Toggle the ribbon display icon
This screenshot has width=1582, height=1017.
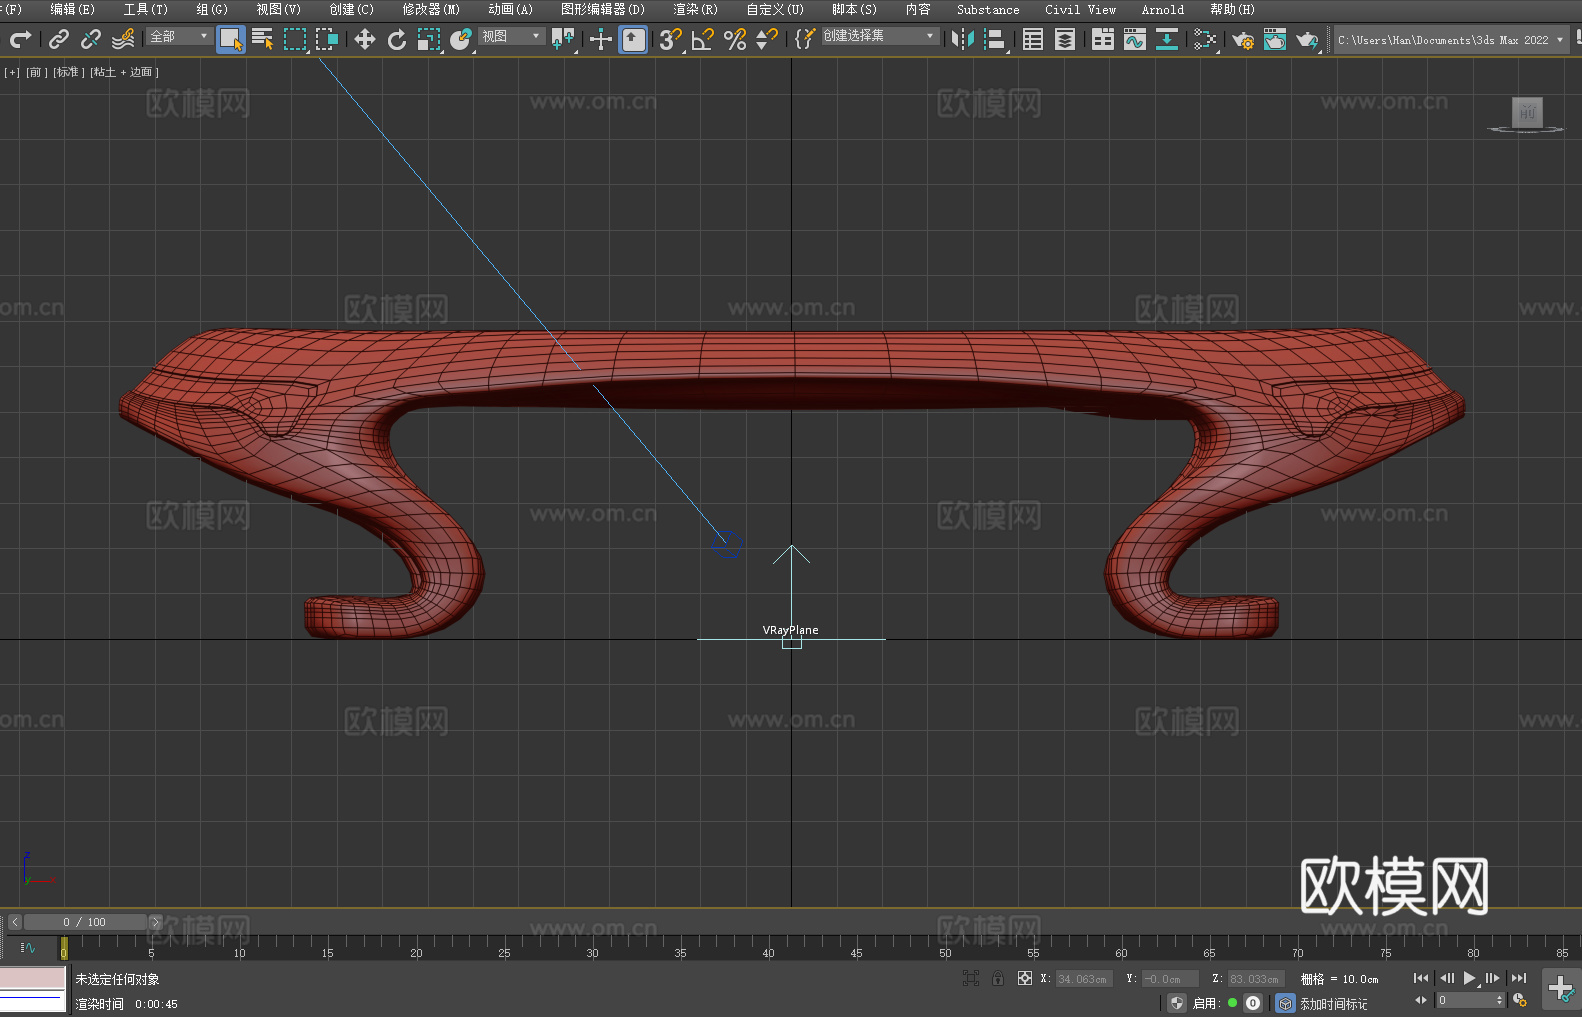1103,39
